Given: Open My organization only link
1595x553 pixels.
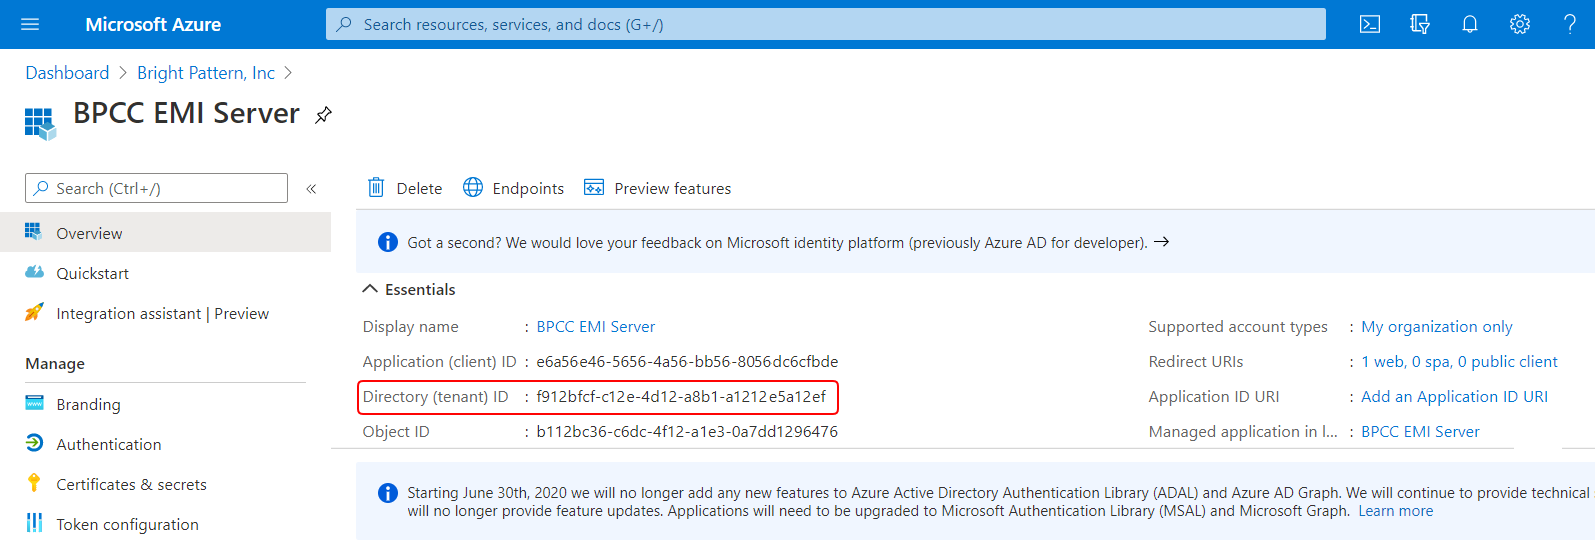Looking at the screenshot, I should [x=1437, y=326].
